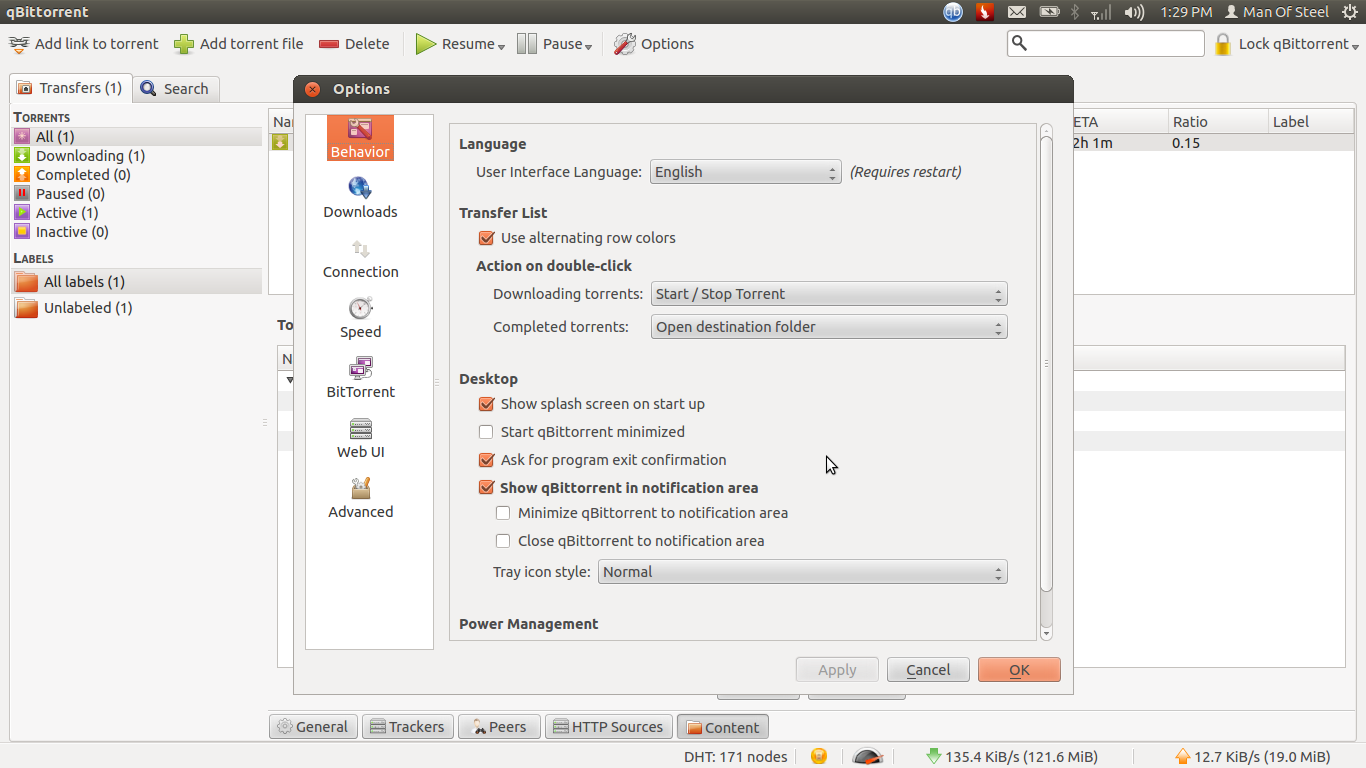Check Minimize qBittorrent to notification area
Screen dimensions: 1366x768
pos(503,513)
